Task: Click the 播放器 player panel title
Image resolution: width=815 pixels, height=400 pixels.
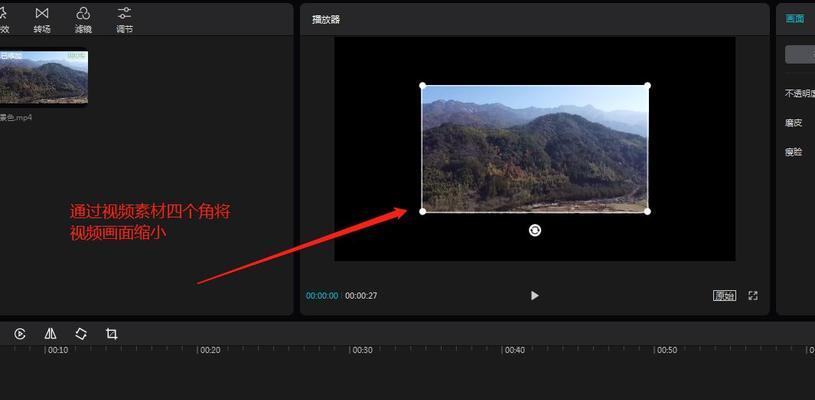Action: pyautogui.click(x=326, y=20)
